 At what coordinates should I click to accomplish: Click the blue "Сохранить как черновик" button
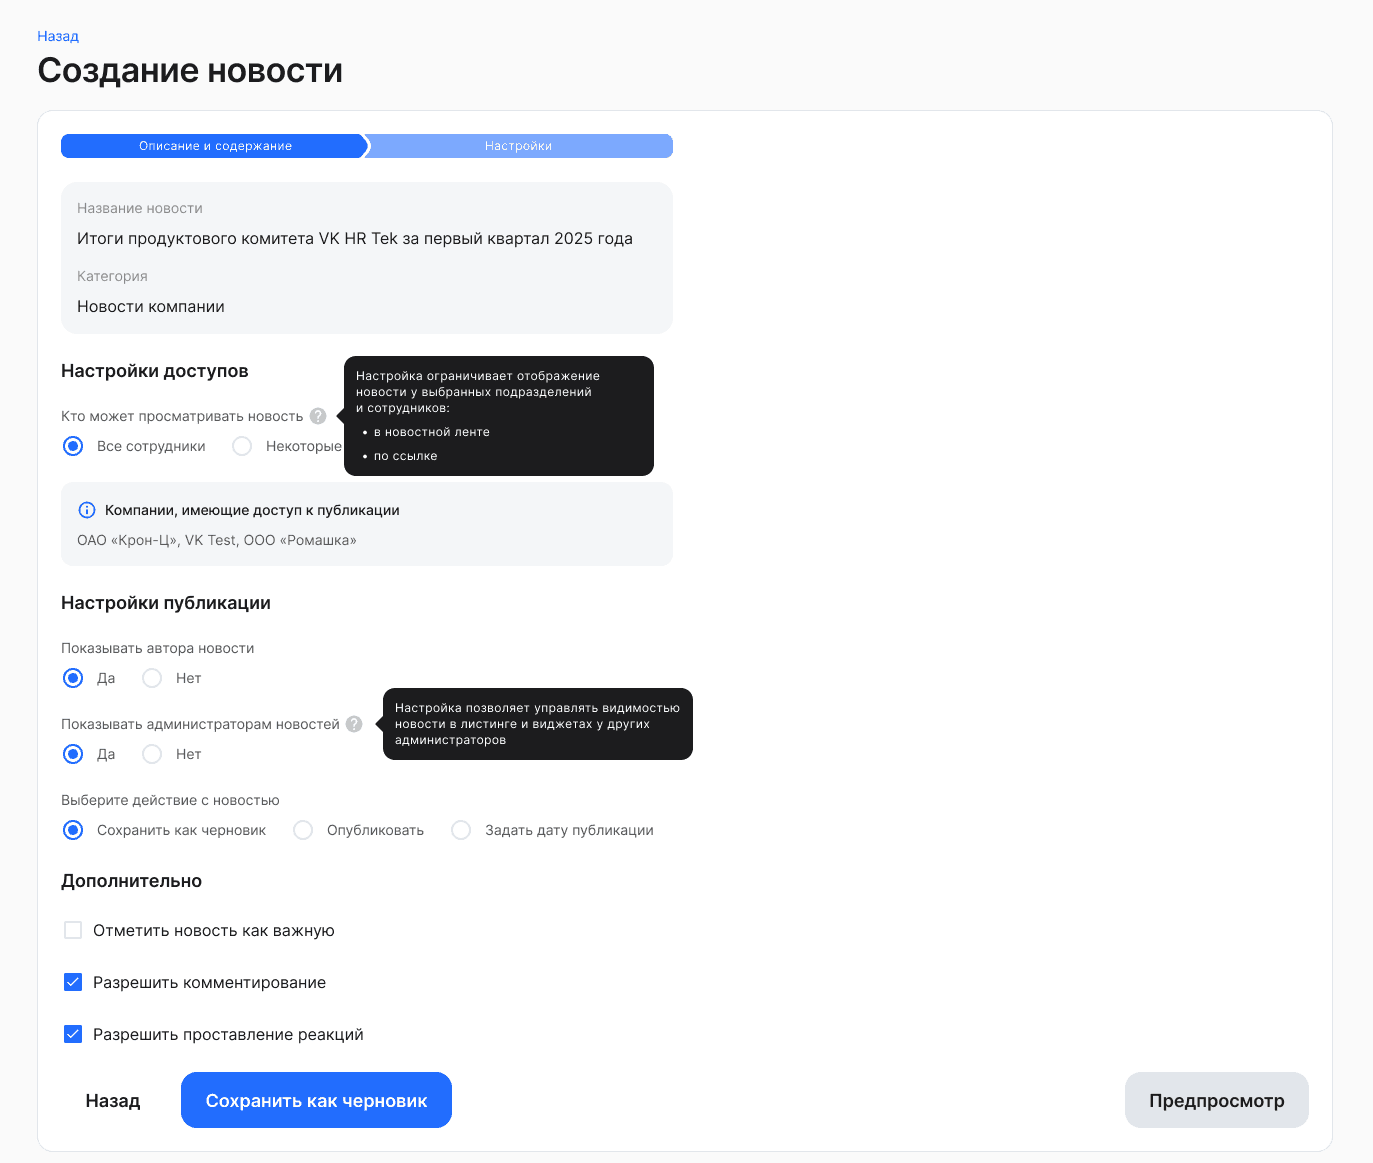(x=316, y=1100)
